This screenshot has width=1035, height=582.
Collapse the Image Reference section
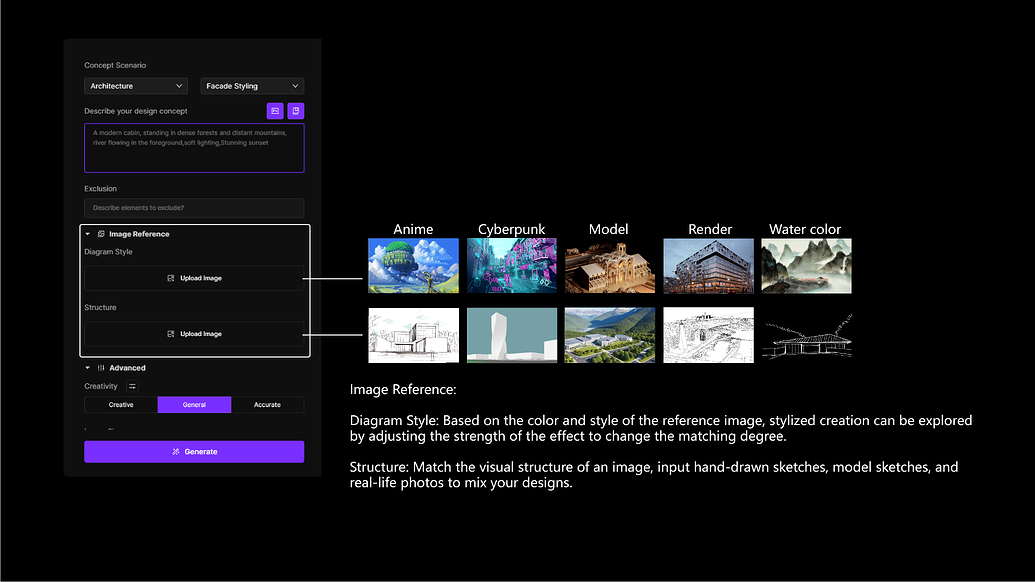87,234
